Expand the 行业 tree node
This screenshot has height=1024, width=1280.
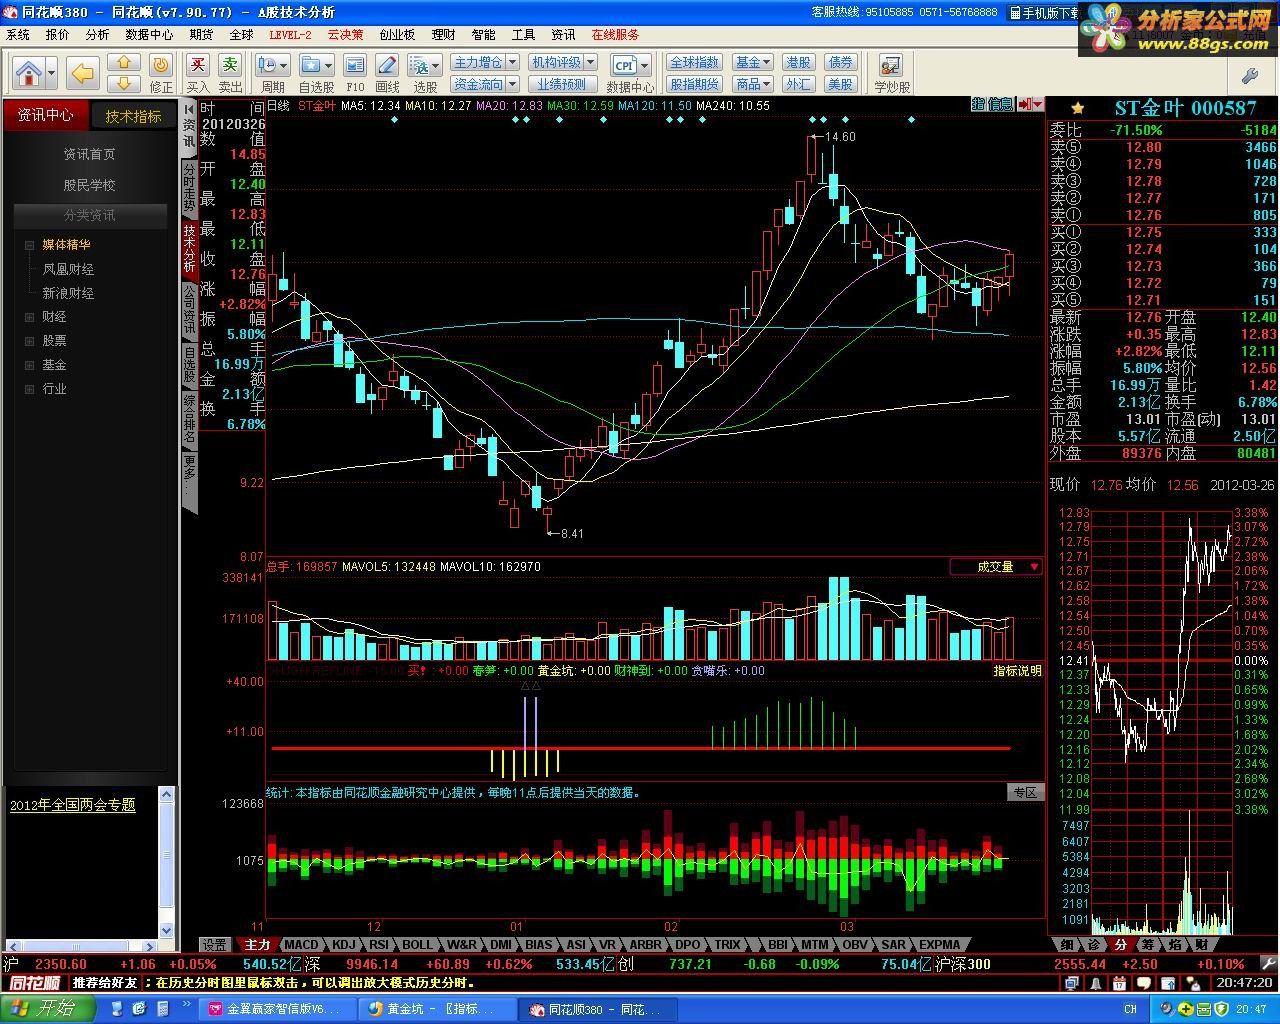(31, 389)
